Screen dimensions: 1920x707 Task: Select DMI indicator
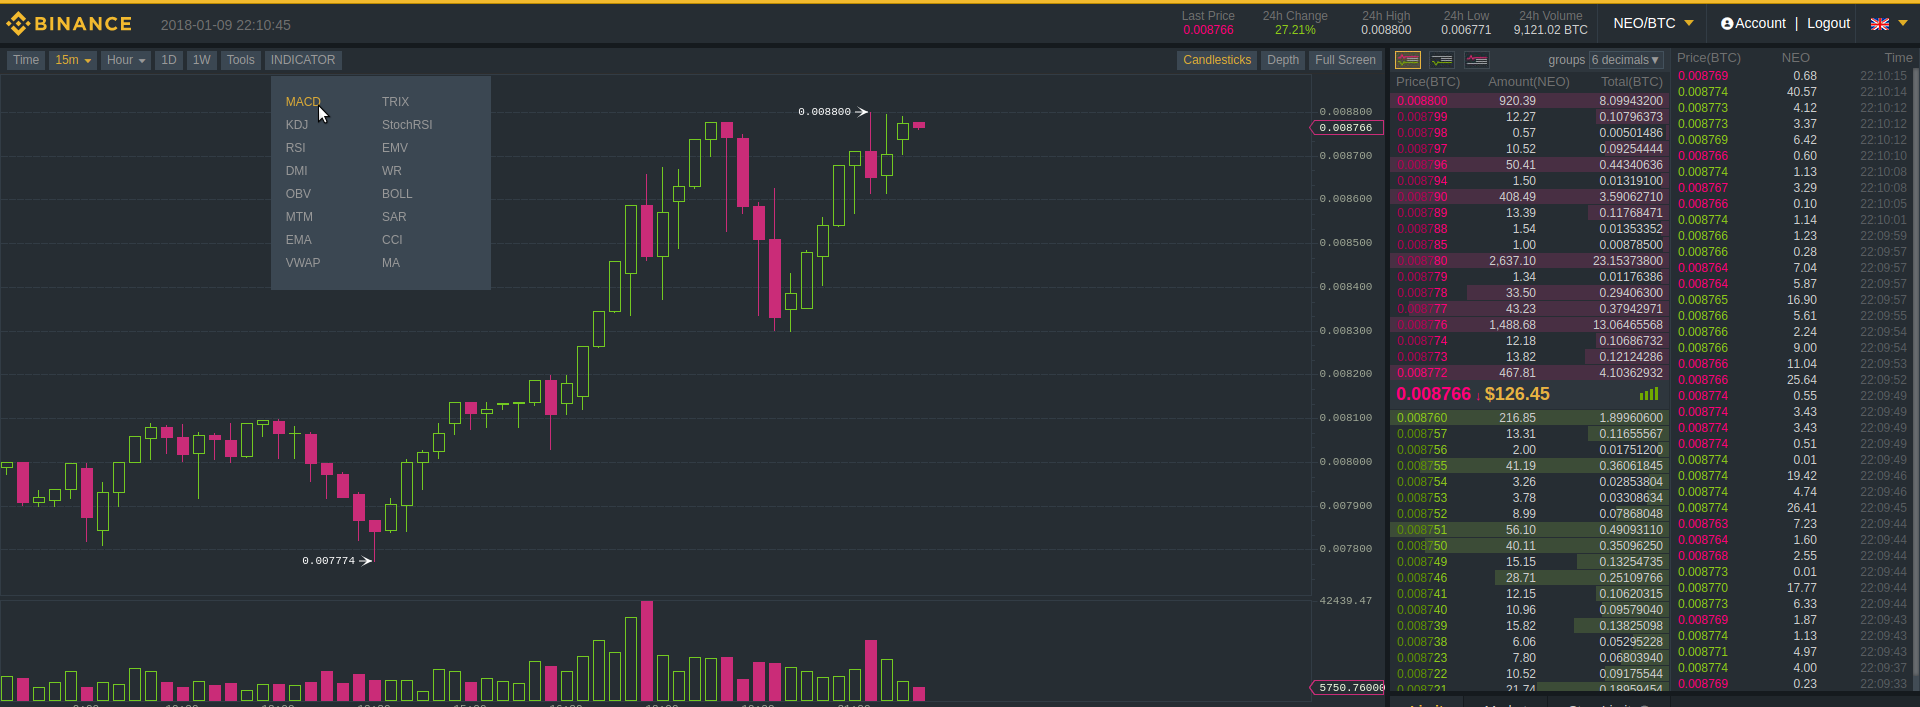point(297,171)
